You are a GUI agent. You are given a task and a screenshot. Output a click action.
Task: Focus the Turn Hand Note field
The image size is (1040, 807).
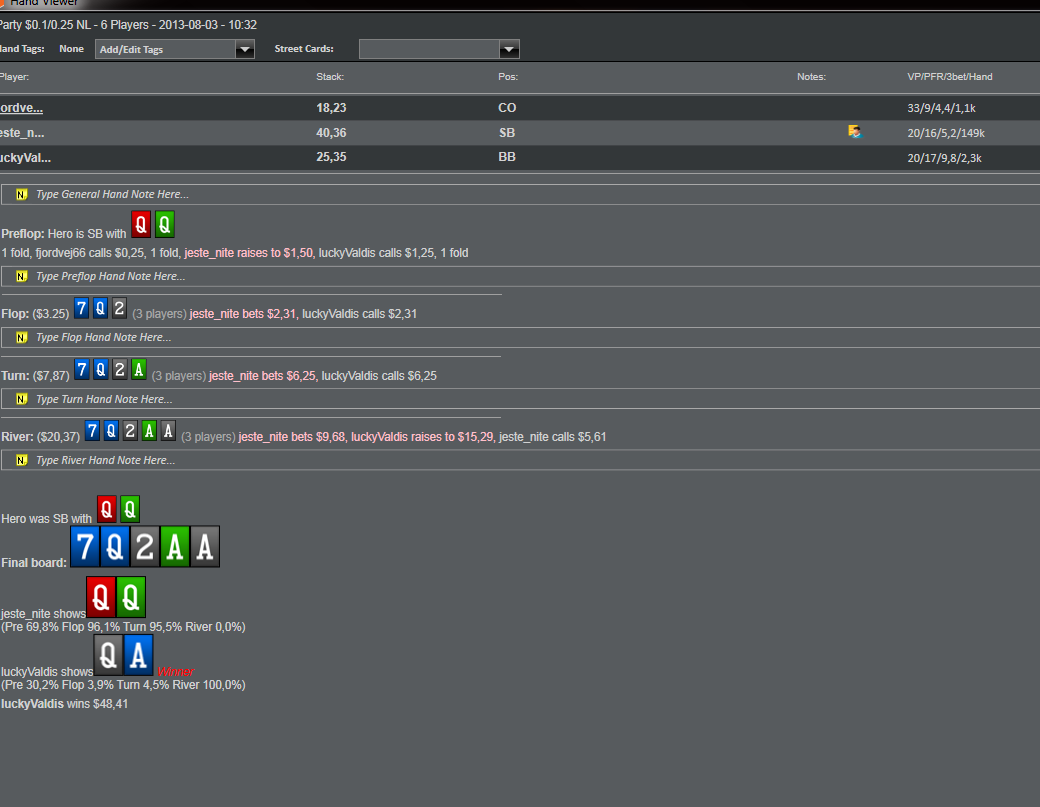pyautogui.click(x=521, y=399)
